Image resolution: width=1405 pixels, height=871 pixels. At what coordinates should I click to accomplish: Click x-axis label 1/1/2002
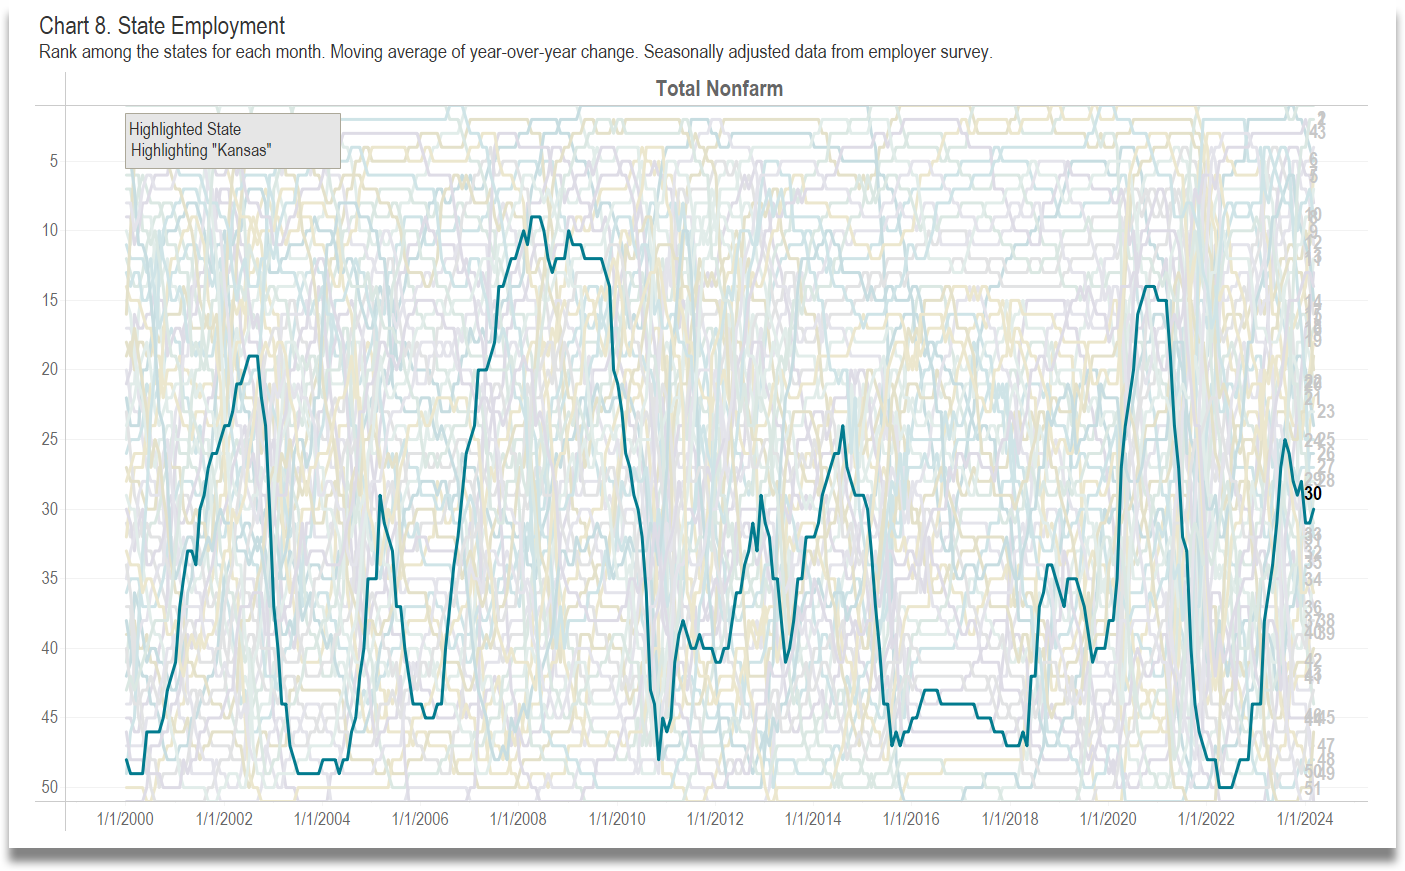(x=224, y=819)
